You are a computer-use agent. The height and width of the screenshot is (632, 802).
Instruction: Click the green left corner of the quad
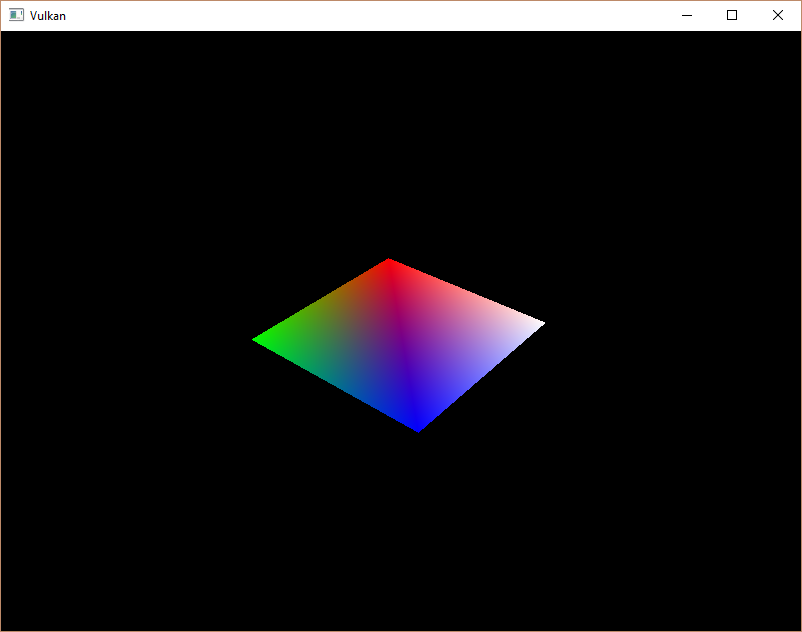(257, 339)
